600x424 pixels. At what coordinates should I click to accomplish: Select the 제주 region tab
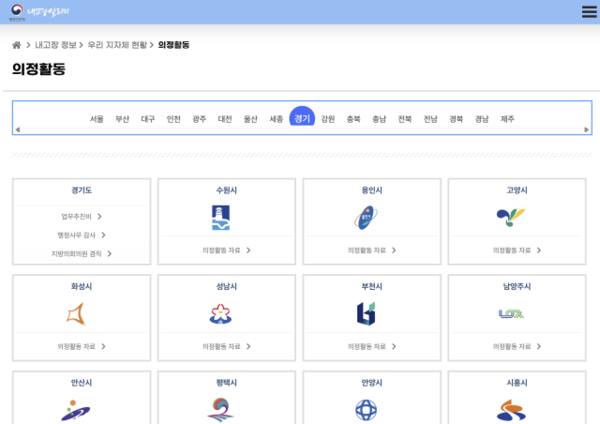coord(507,119)
